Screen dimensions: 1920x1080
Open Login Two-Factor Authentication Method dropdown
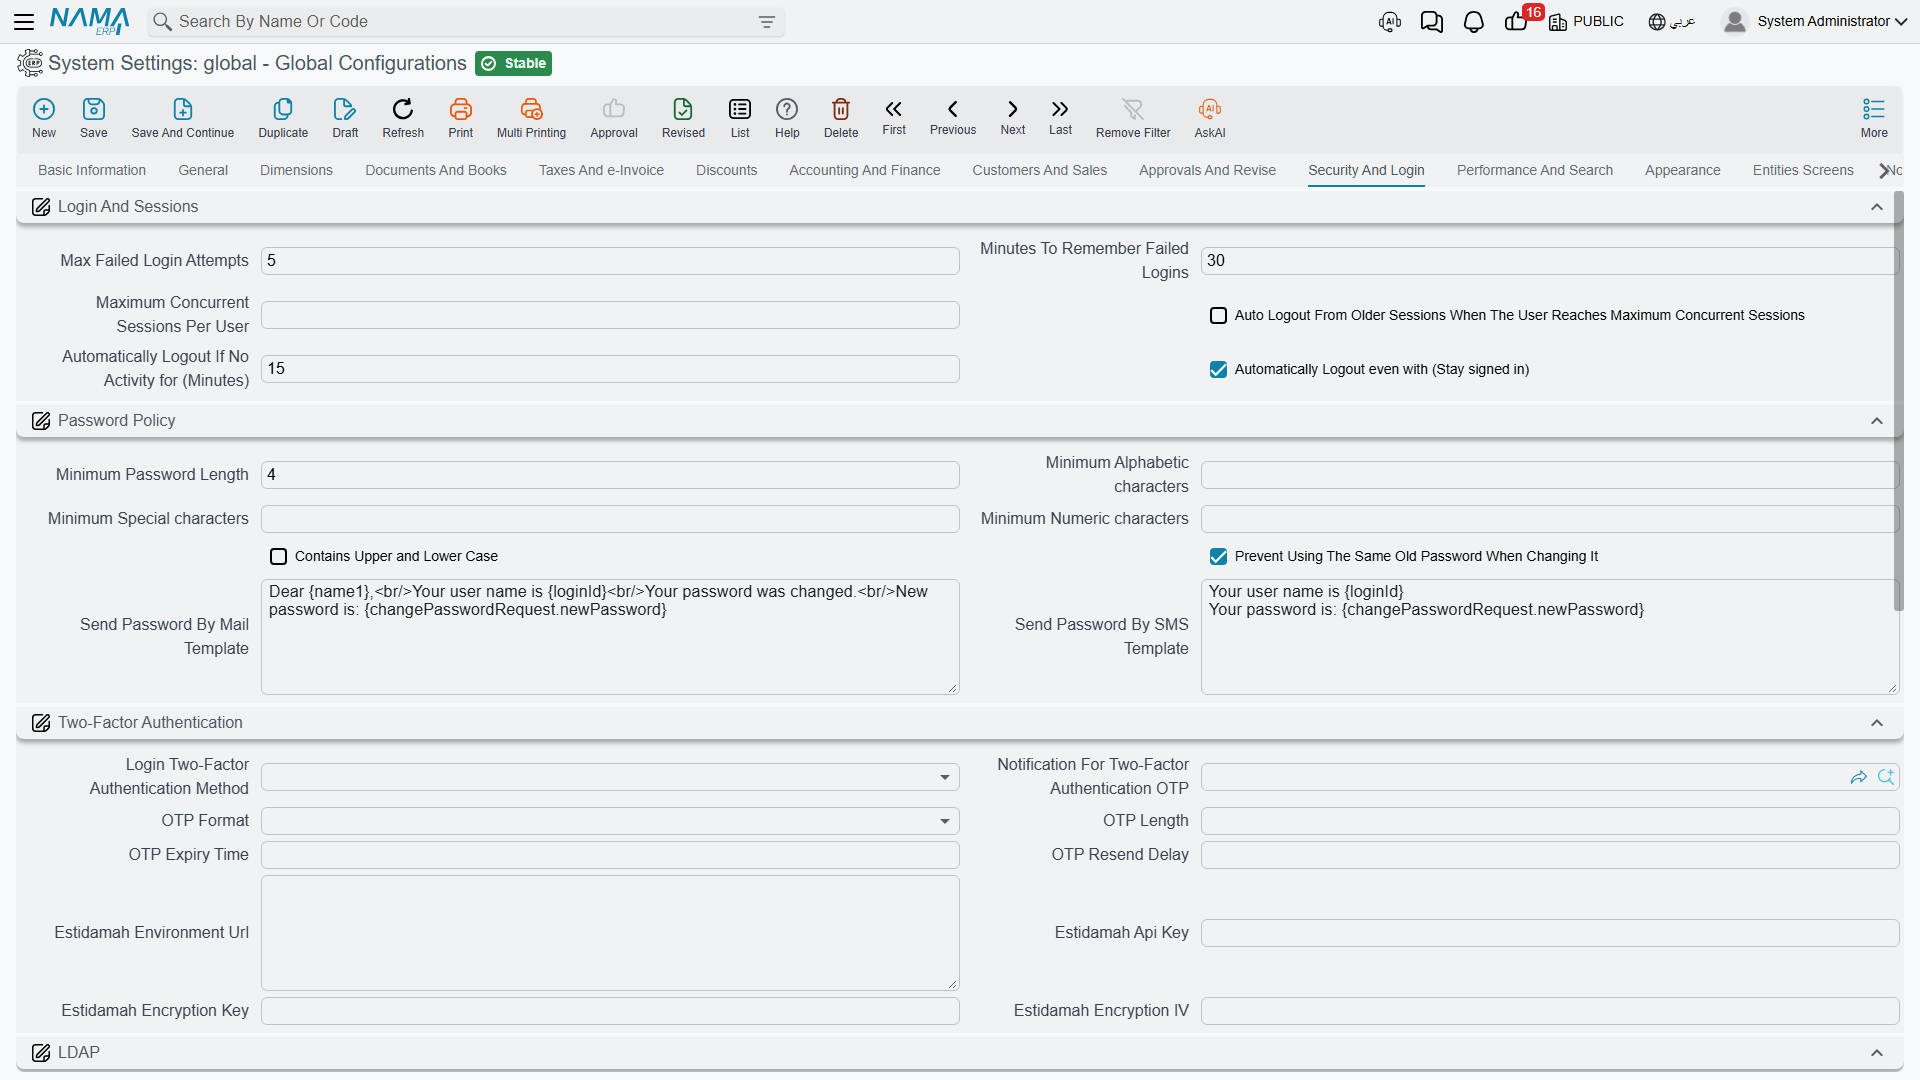pyautogui.click(x=610, y=777)
